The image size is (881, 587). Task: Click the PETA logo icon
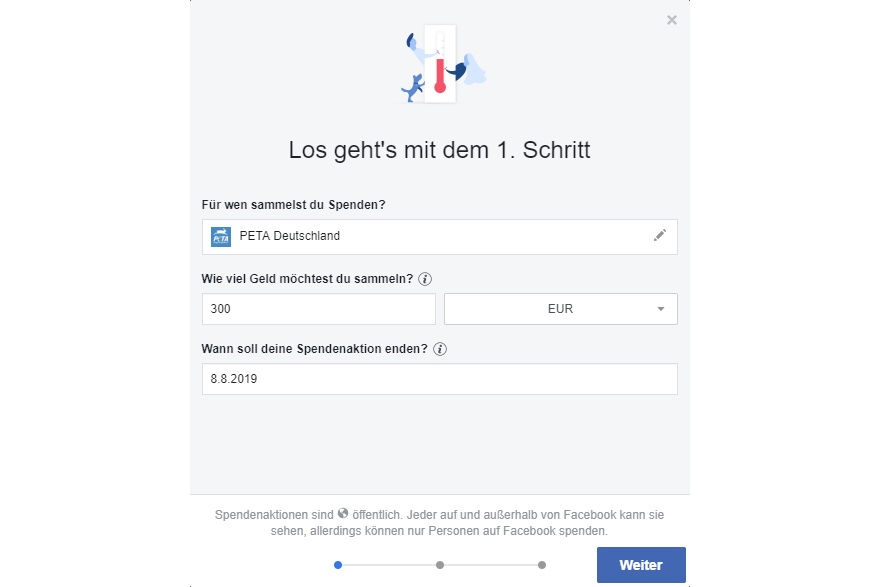[221, 237]
